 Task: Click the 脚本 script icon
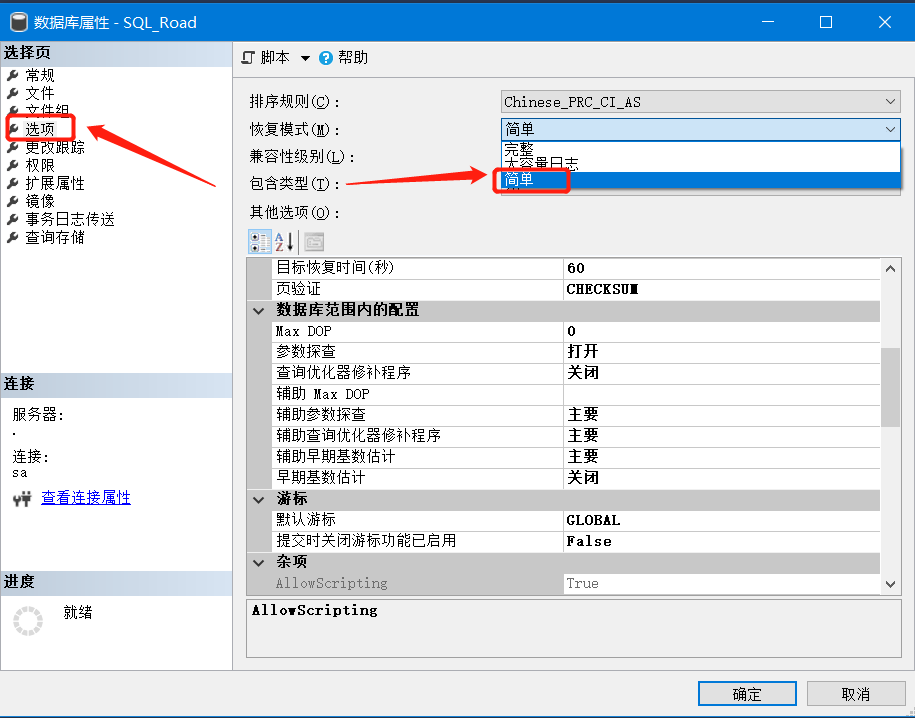point(248,58)
